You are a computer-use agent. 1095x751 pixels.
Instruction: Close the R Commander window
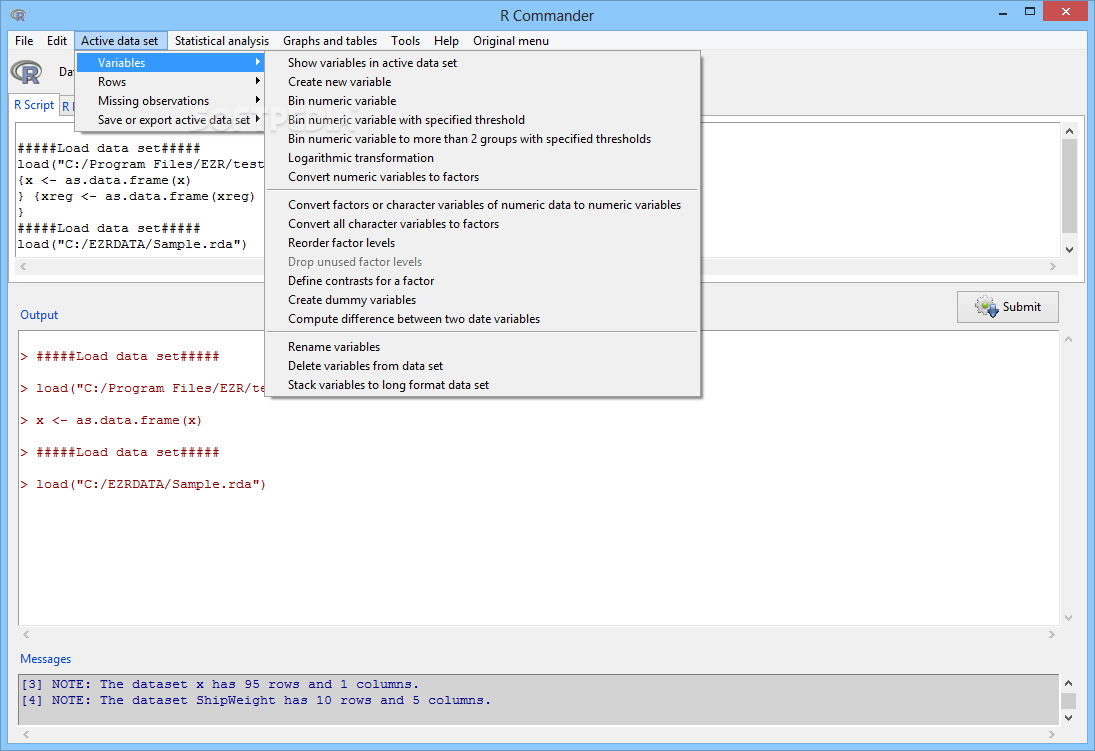pos(1066,11)
